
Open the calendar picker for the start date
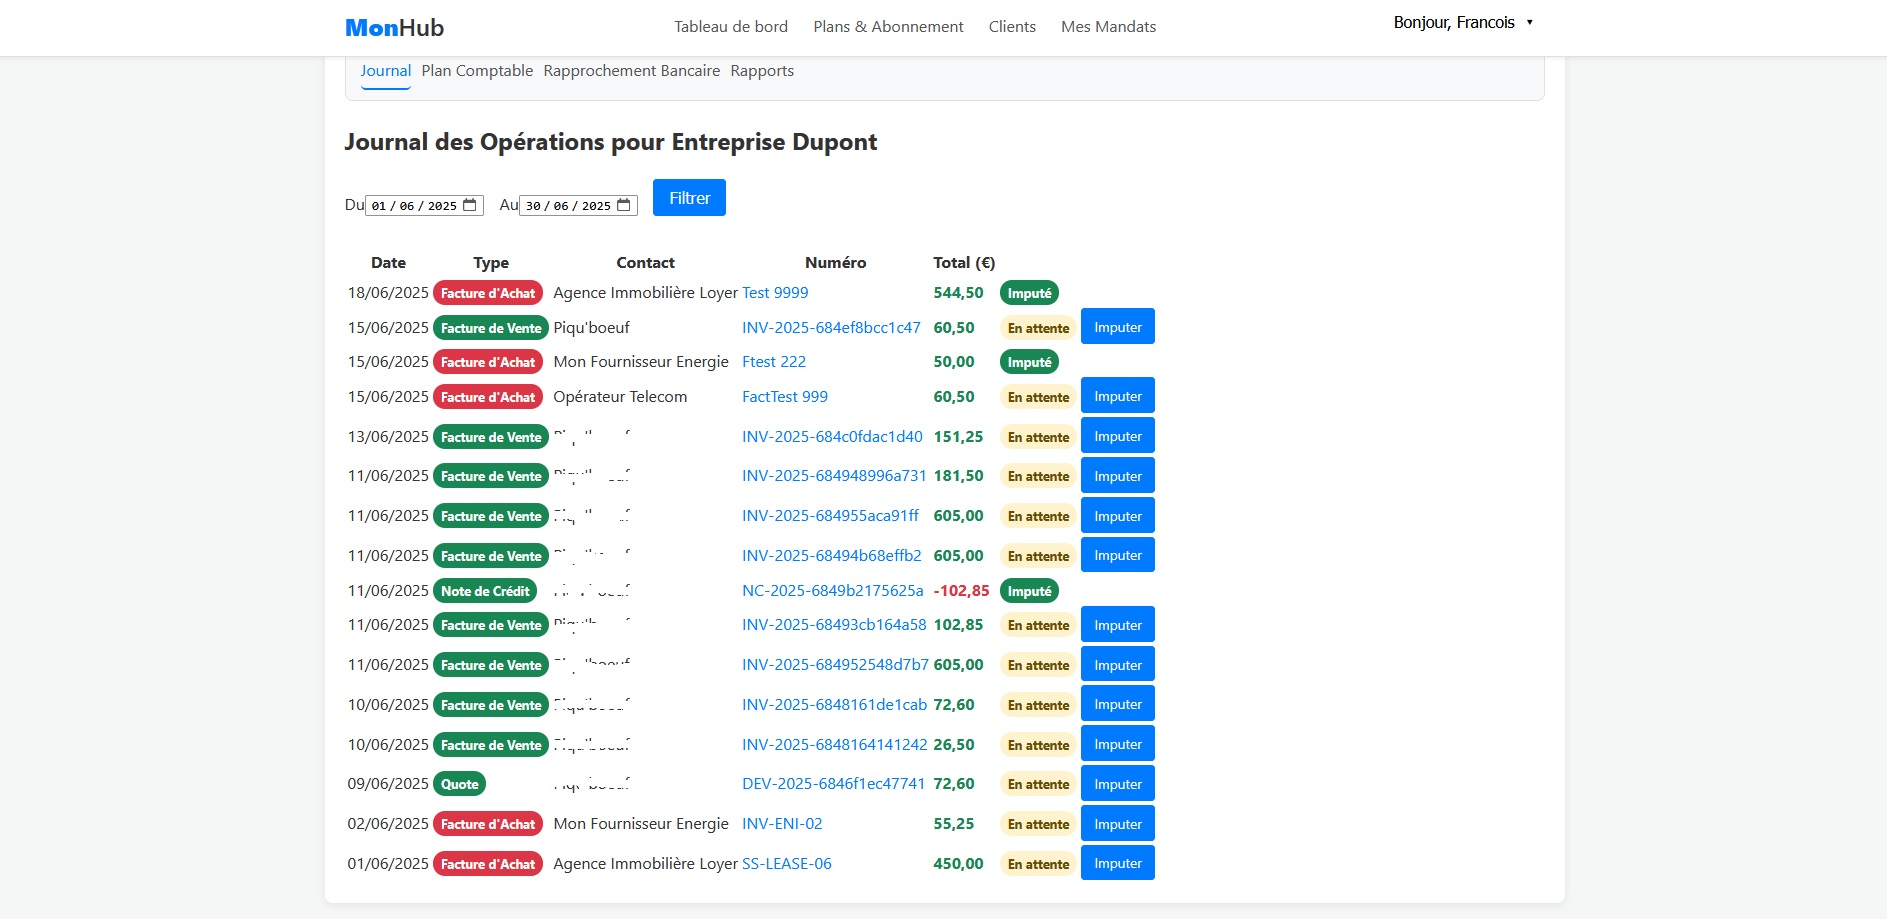click(x=468, y=205)
